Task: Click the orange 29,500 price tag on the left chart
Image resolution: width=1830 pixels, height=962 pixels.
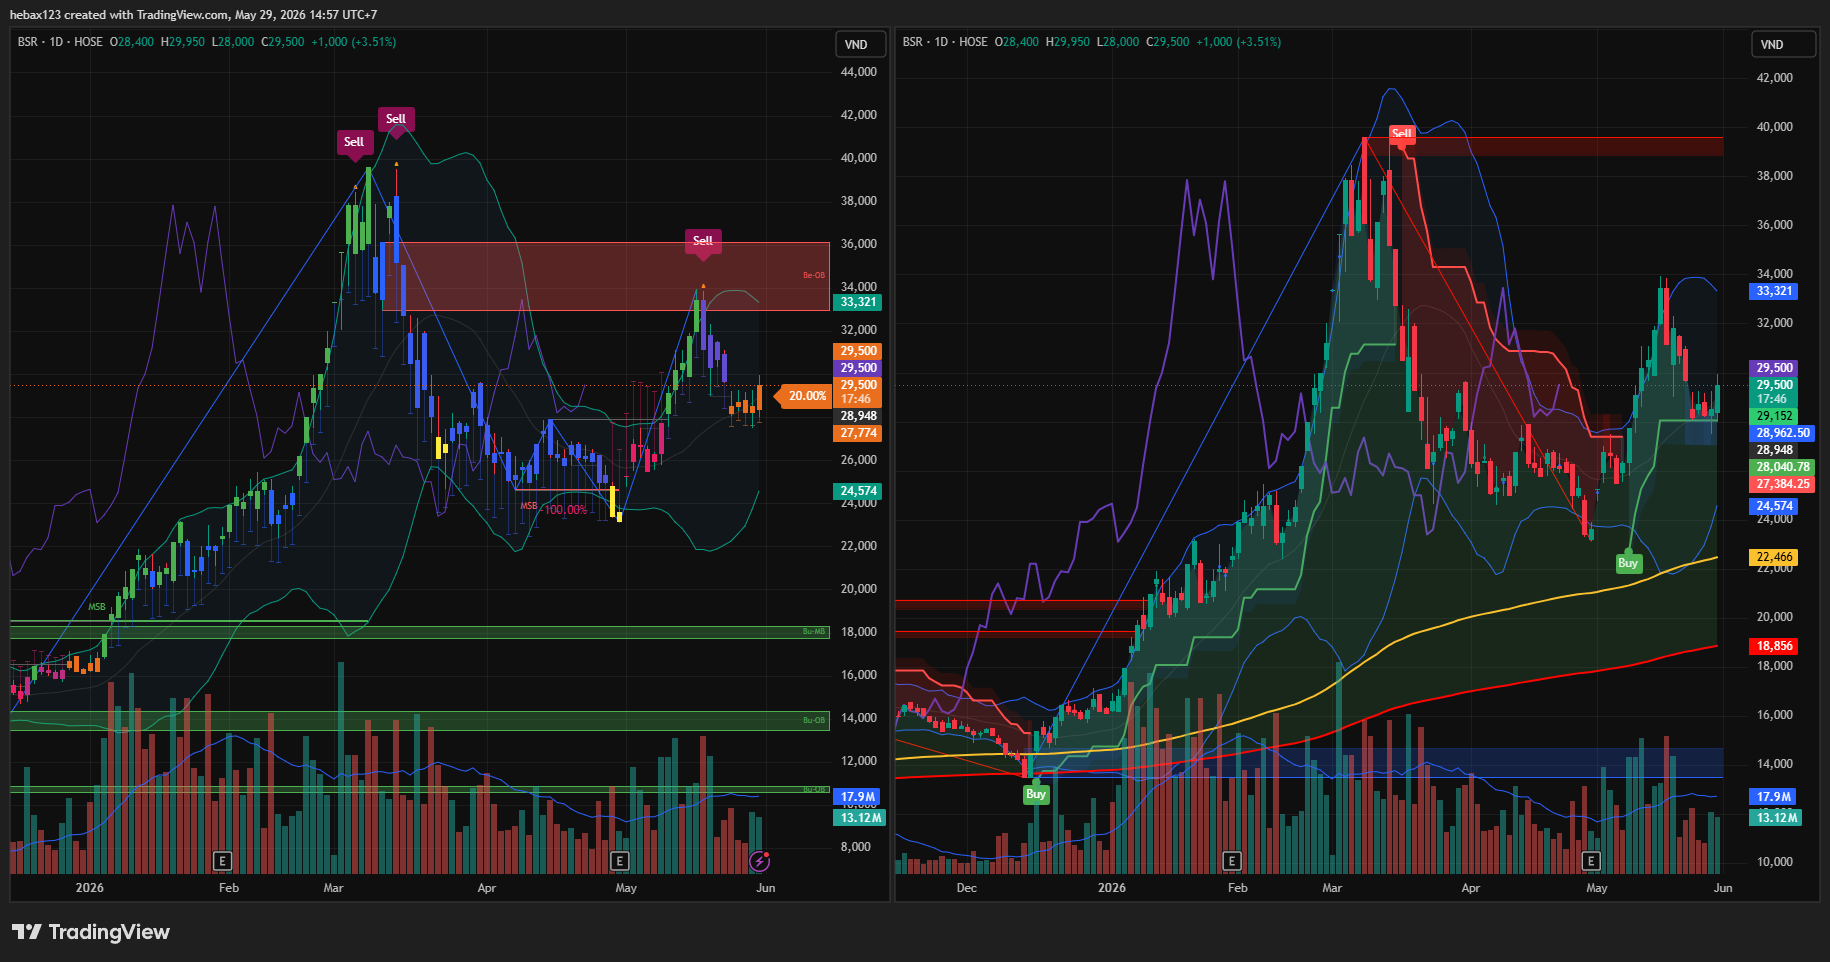Action: [858, 351]
